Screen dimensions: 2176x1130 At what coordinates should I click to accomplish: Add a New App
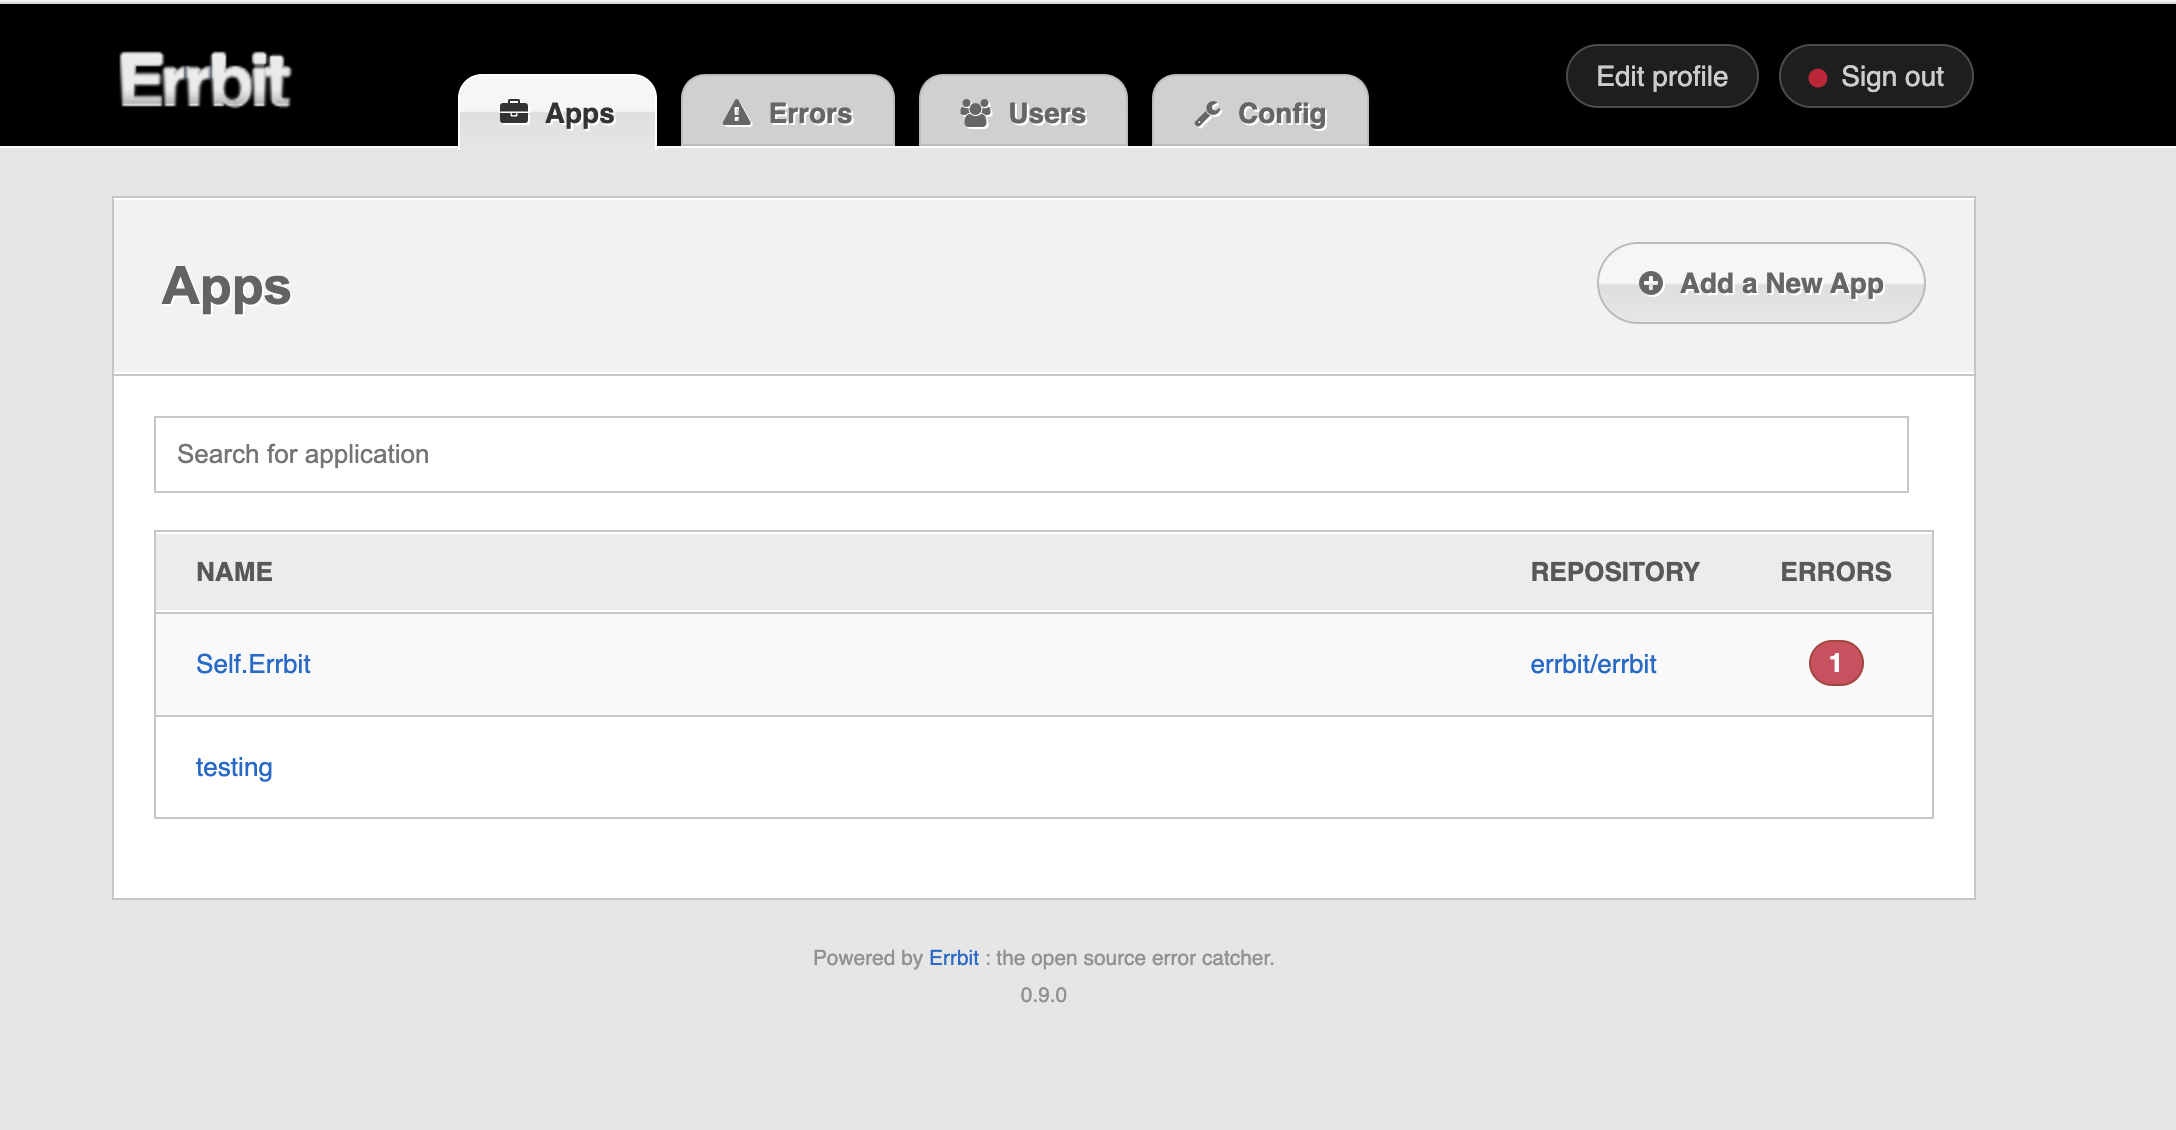click(1761, 283)
